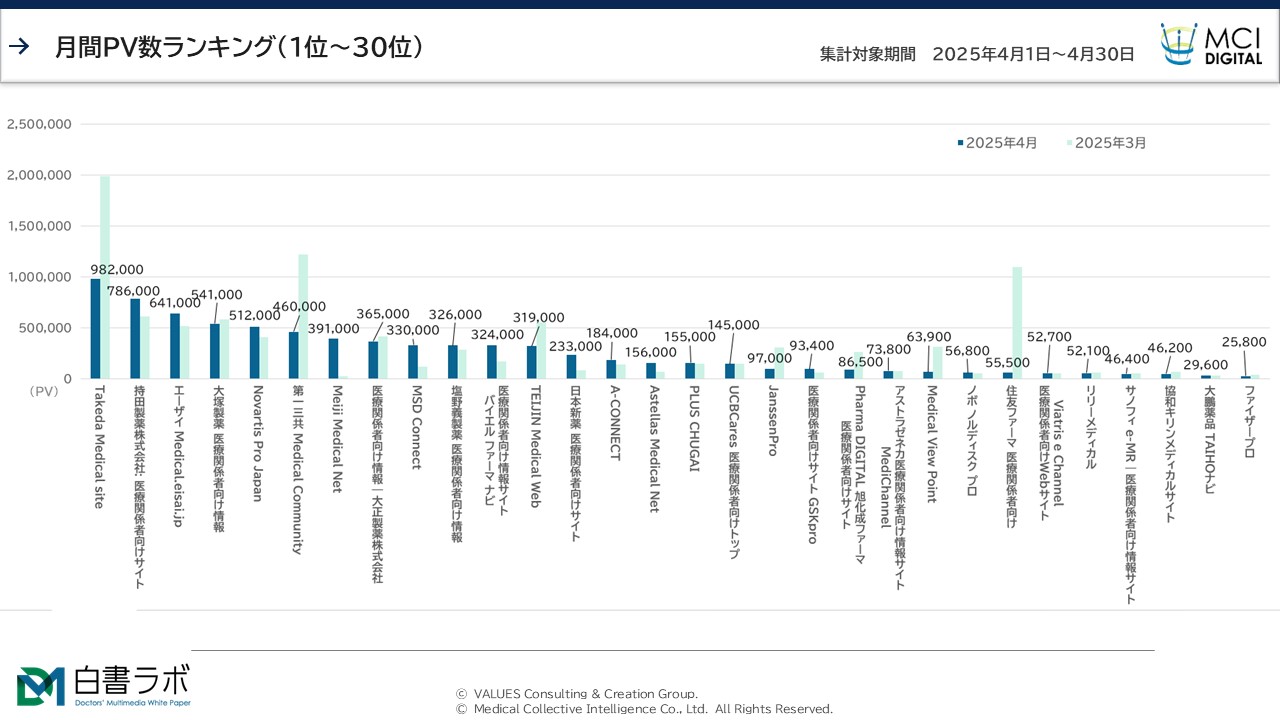
Task: Click data label 73,800
Action: pos(888,349)
